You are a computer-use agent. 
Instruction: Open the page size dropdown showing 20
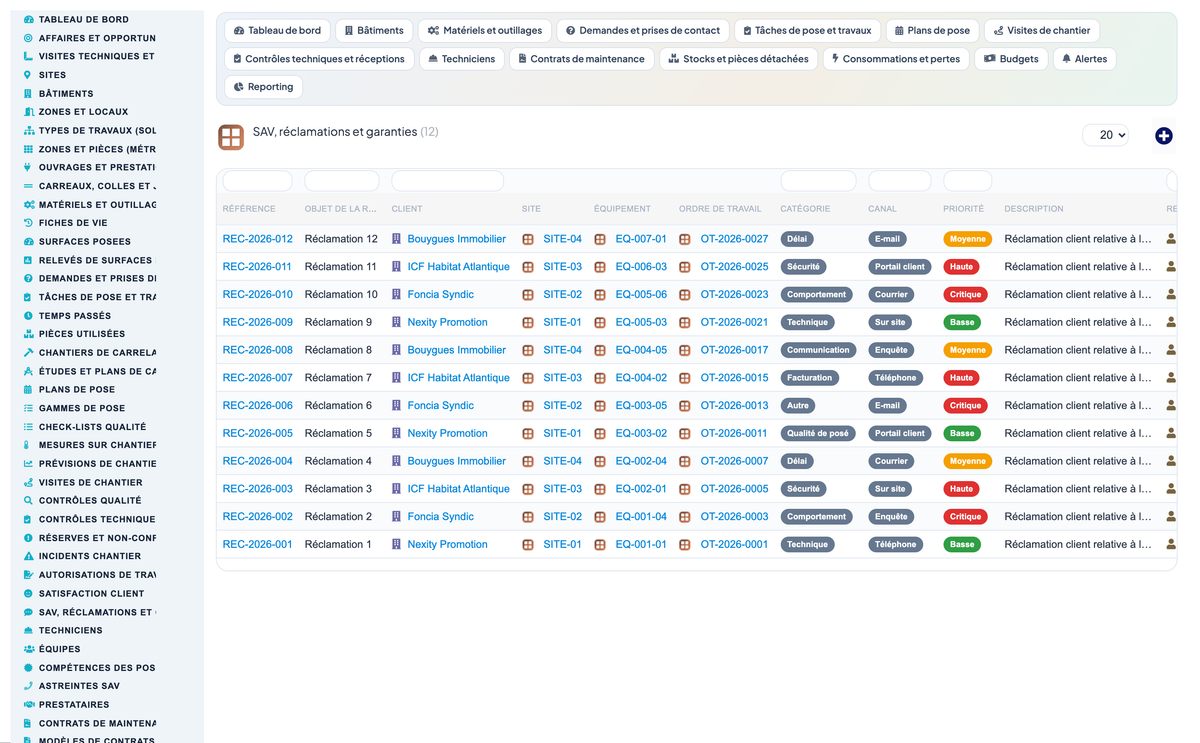coord(1105,135)
